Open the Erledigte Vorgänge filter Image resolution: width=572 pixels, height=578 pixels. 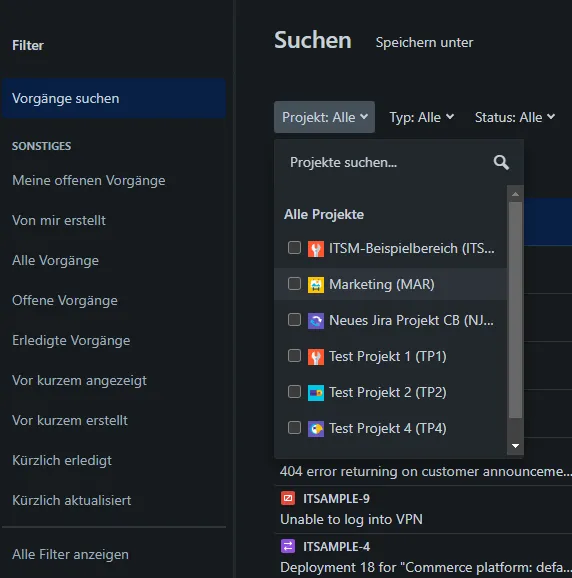[71, 341]
